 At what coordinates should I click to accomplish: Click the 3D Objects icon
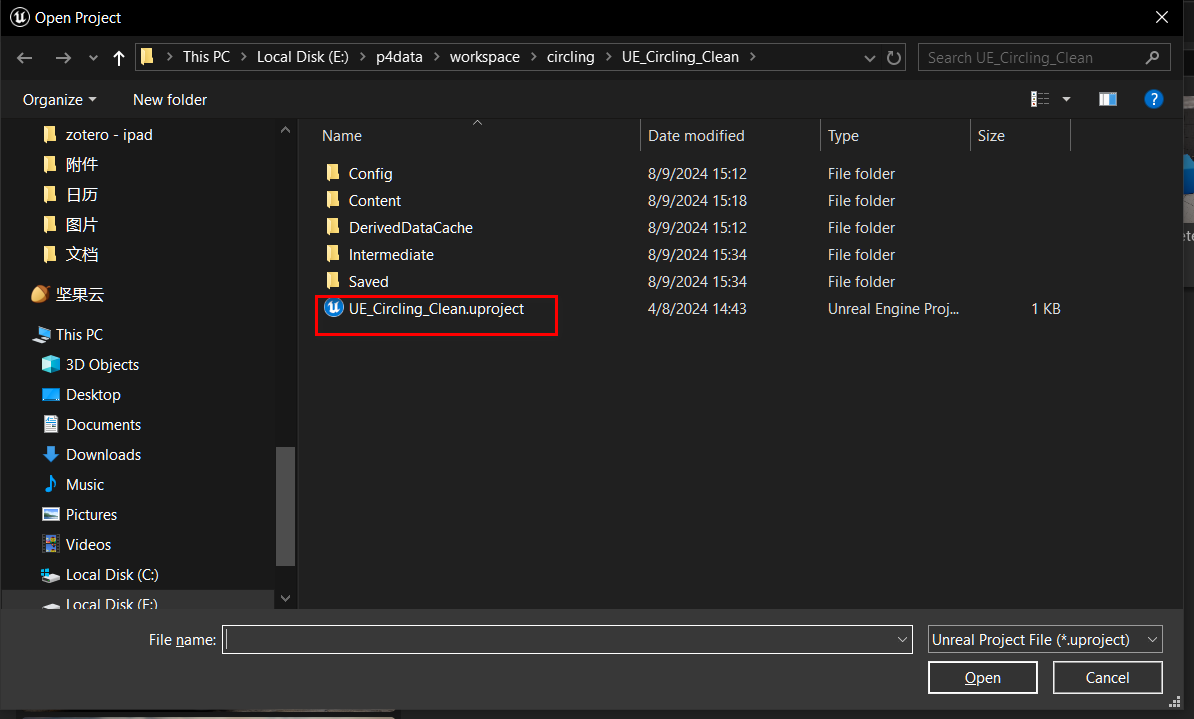pyautogui.click(x=50, y=364)
